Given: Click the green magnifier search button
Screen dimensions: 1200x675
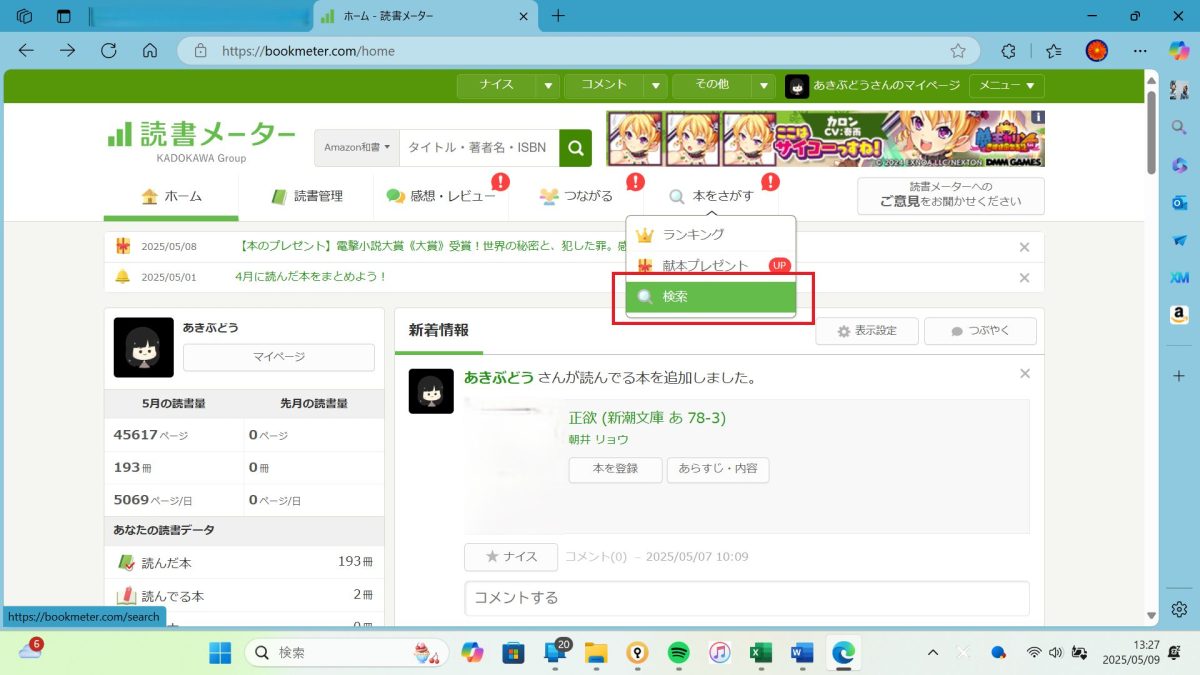Looking at the screenshot, I should pos(575,148).
